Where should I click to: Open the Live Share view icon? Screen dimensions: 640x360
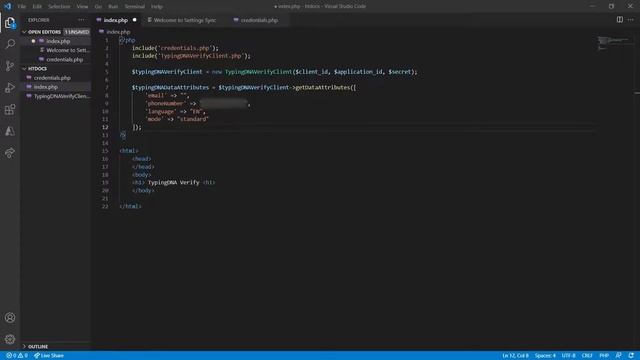[x=10, y=153]
